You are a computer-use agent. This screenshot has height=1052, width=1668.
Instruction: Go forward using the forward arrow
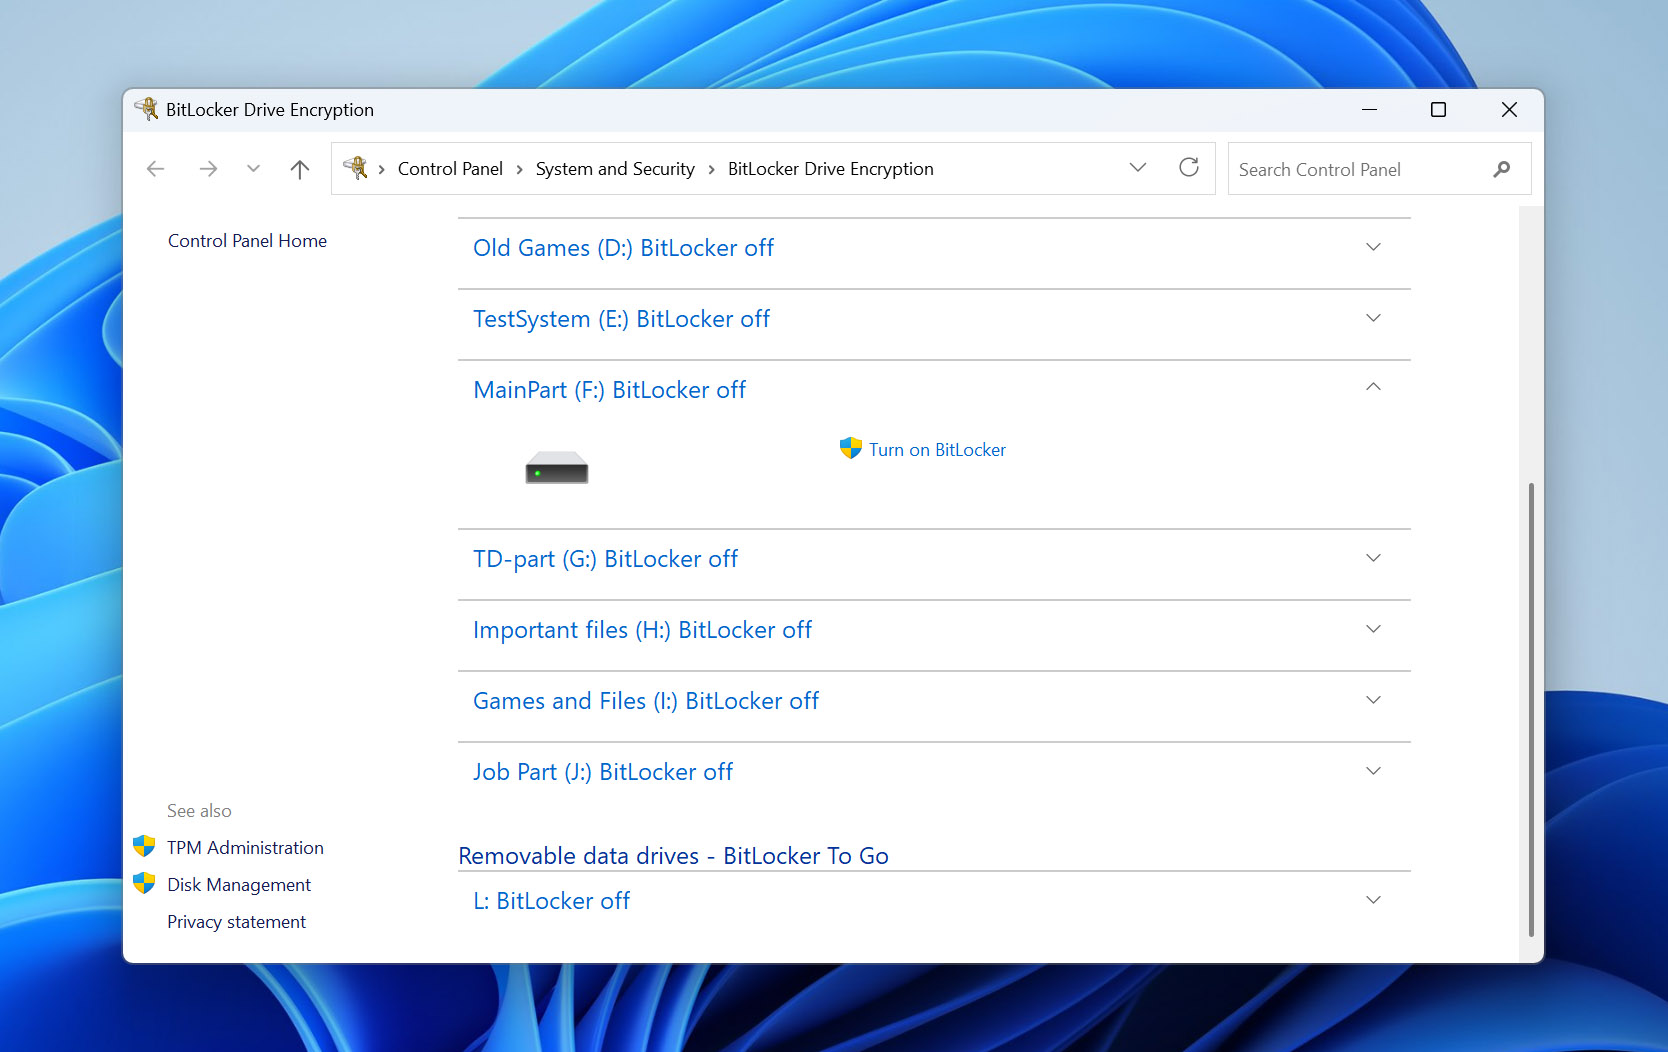coord(208,169)
